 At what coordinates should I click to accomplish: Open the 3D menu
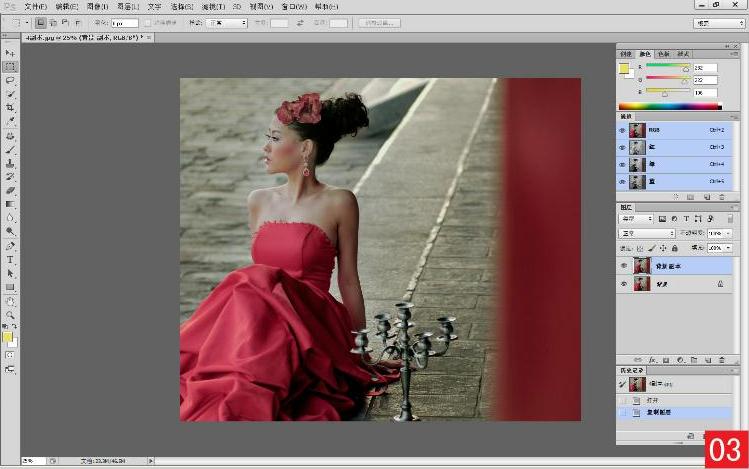click(x=236, y=7)
